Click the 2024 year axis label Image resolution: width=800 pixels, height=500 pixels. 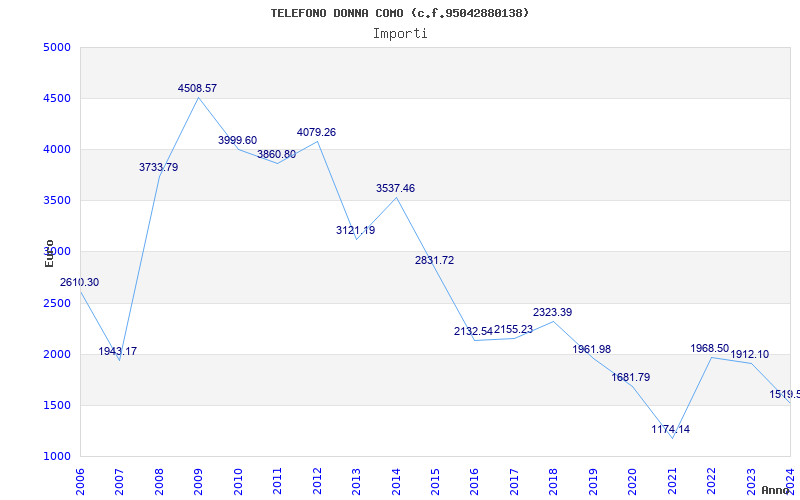(x=790, y=479)
